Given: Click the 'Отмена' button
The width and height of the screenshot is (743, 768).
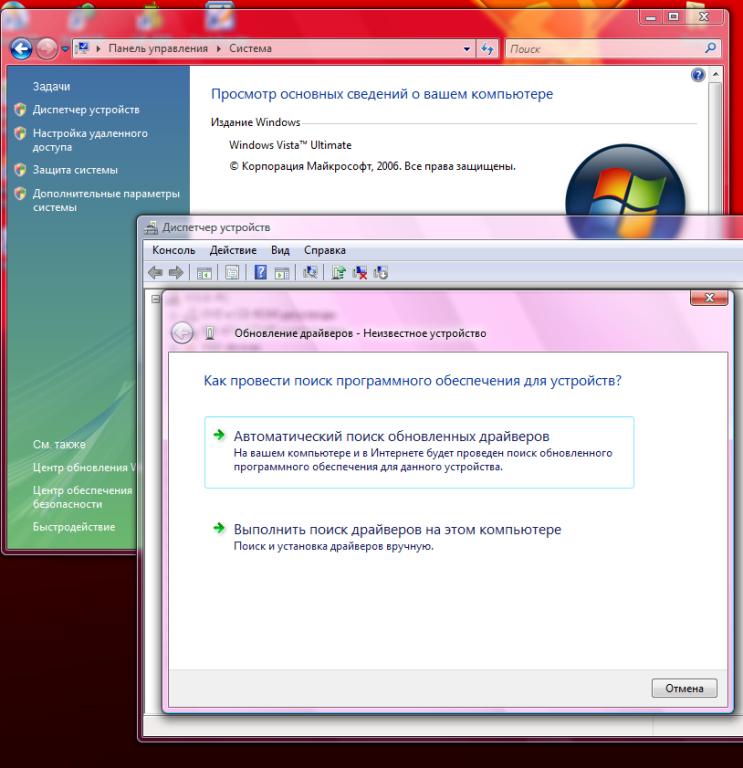Looking at the screenshot, I should pyautogui.click(x=684, y=688).
